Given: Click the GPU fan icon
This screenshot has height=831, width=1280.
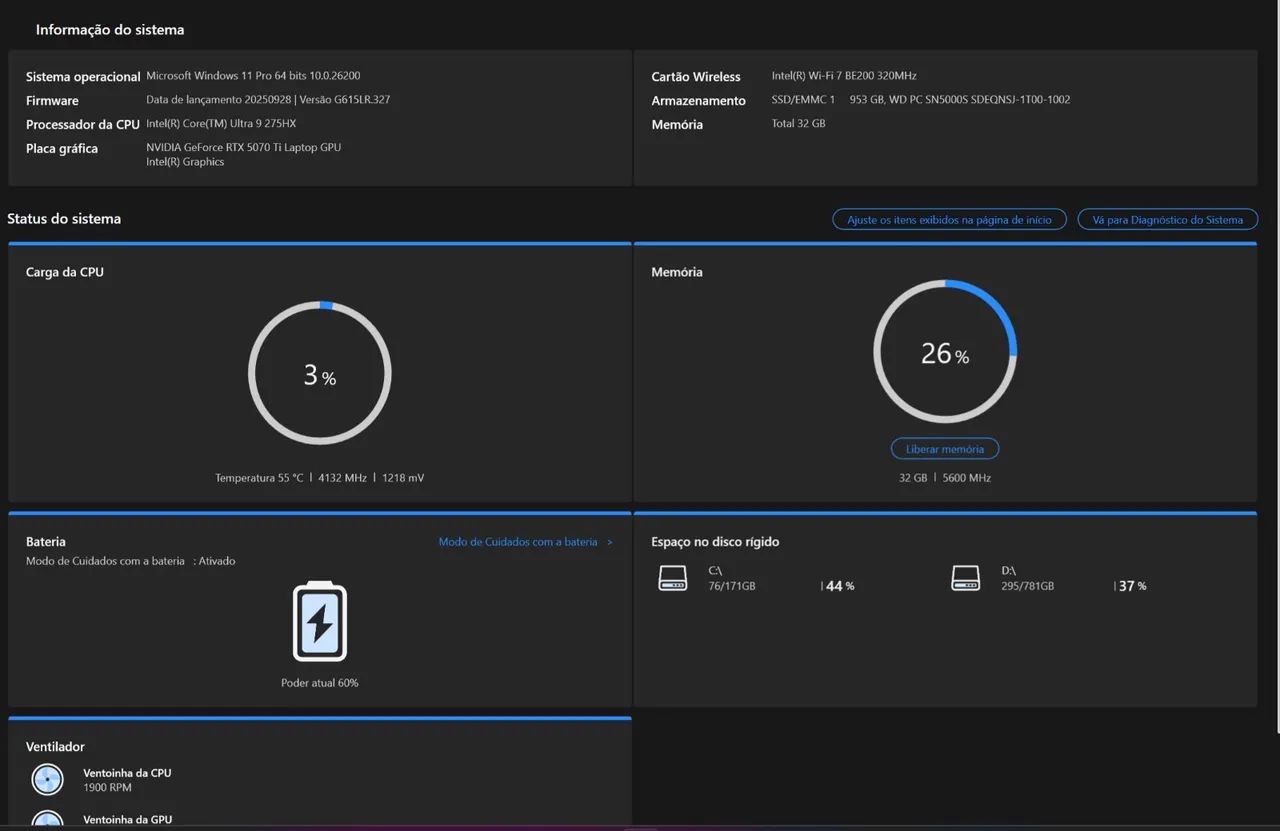Looking at the screenshot, I should click(47, 820).
